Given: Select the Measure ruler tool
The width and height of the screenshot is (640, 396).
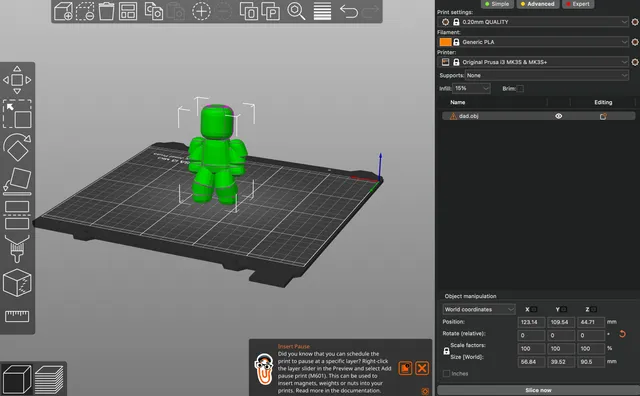Looking at the screenshot, I should pyautogui.click(x=17, y=316).
